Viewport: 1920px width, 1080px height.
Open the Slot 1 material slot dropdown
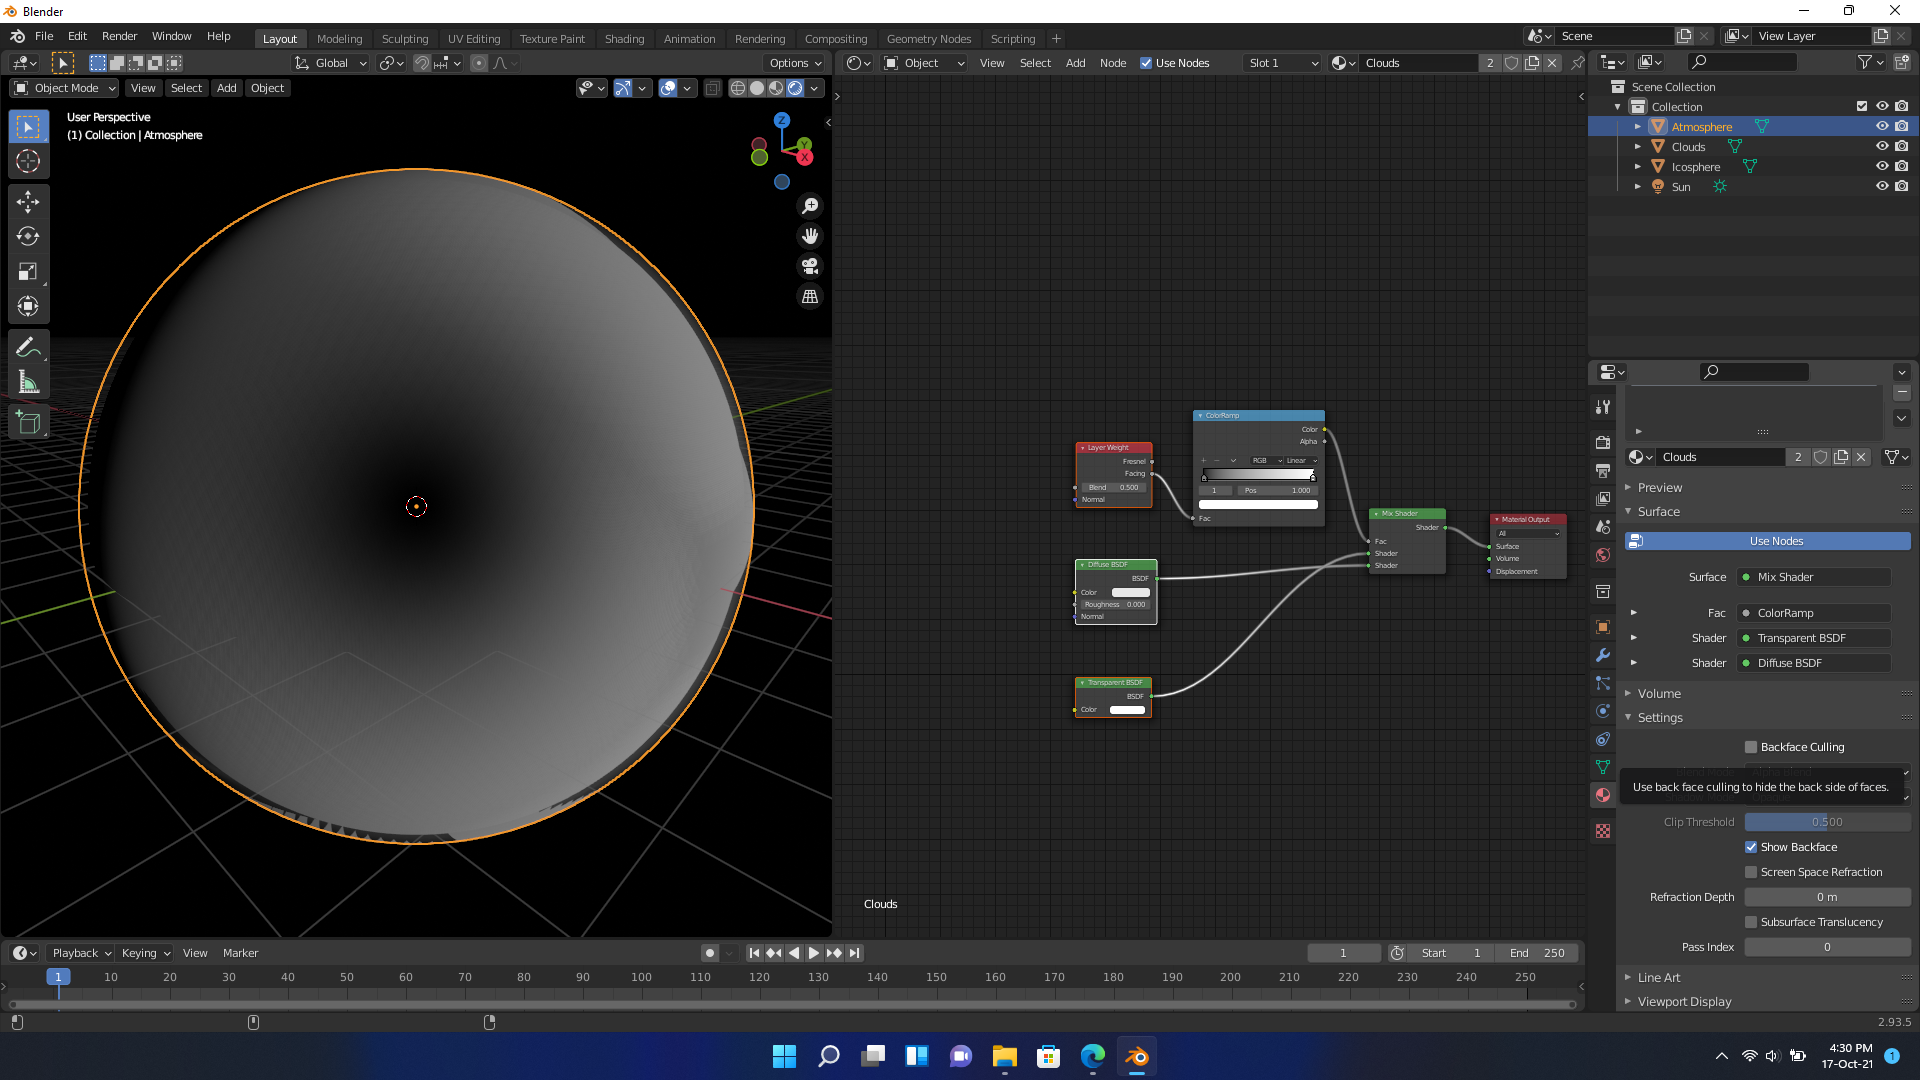click(x=1282, y=63)
